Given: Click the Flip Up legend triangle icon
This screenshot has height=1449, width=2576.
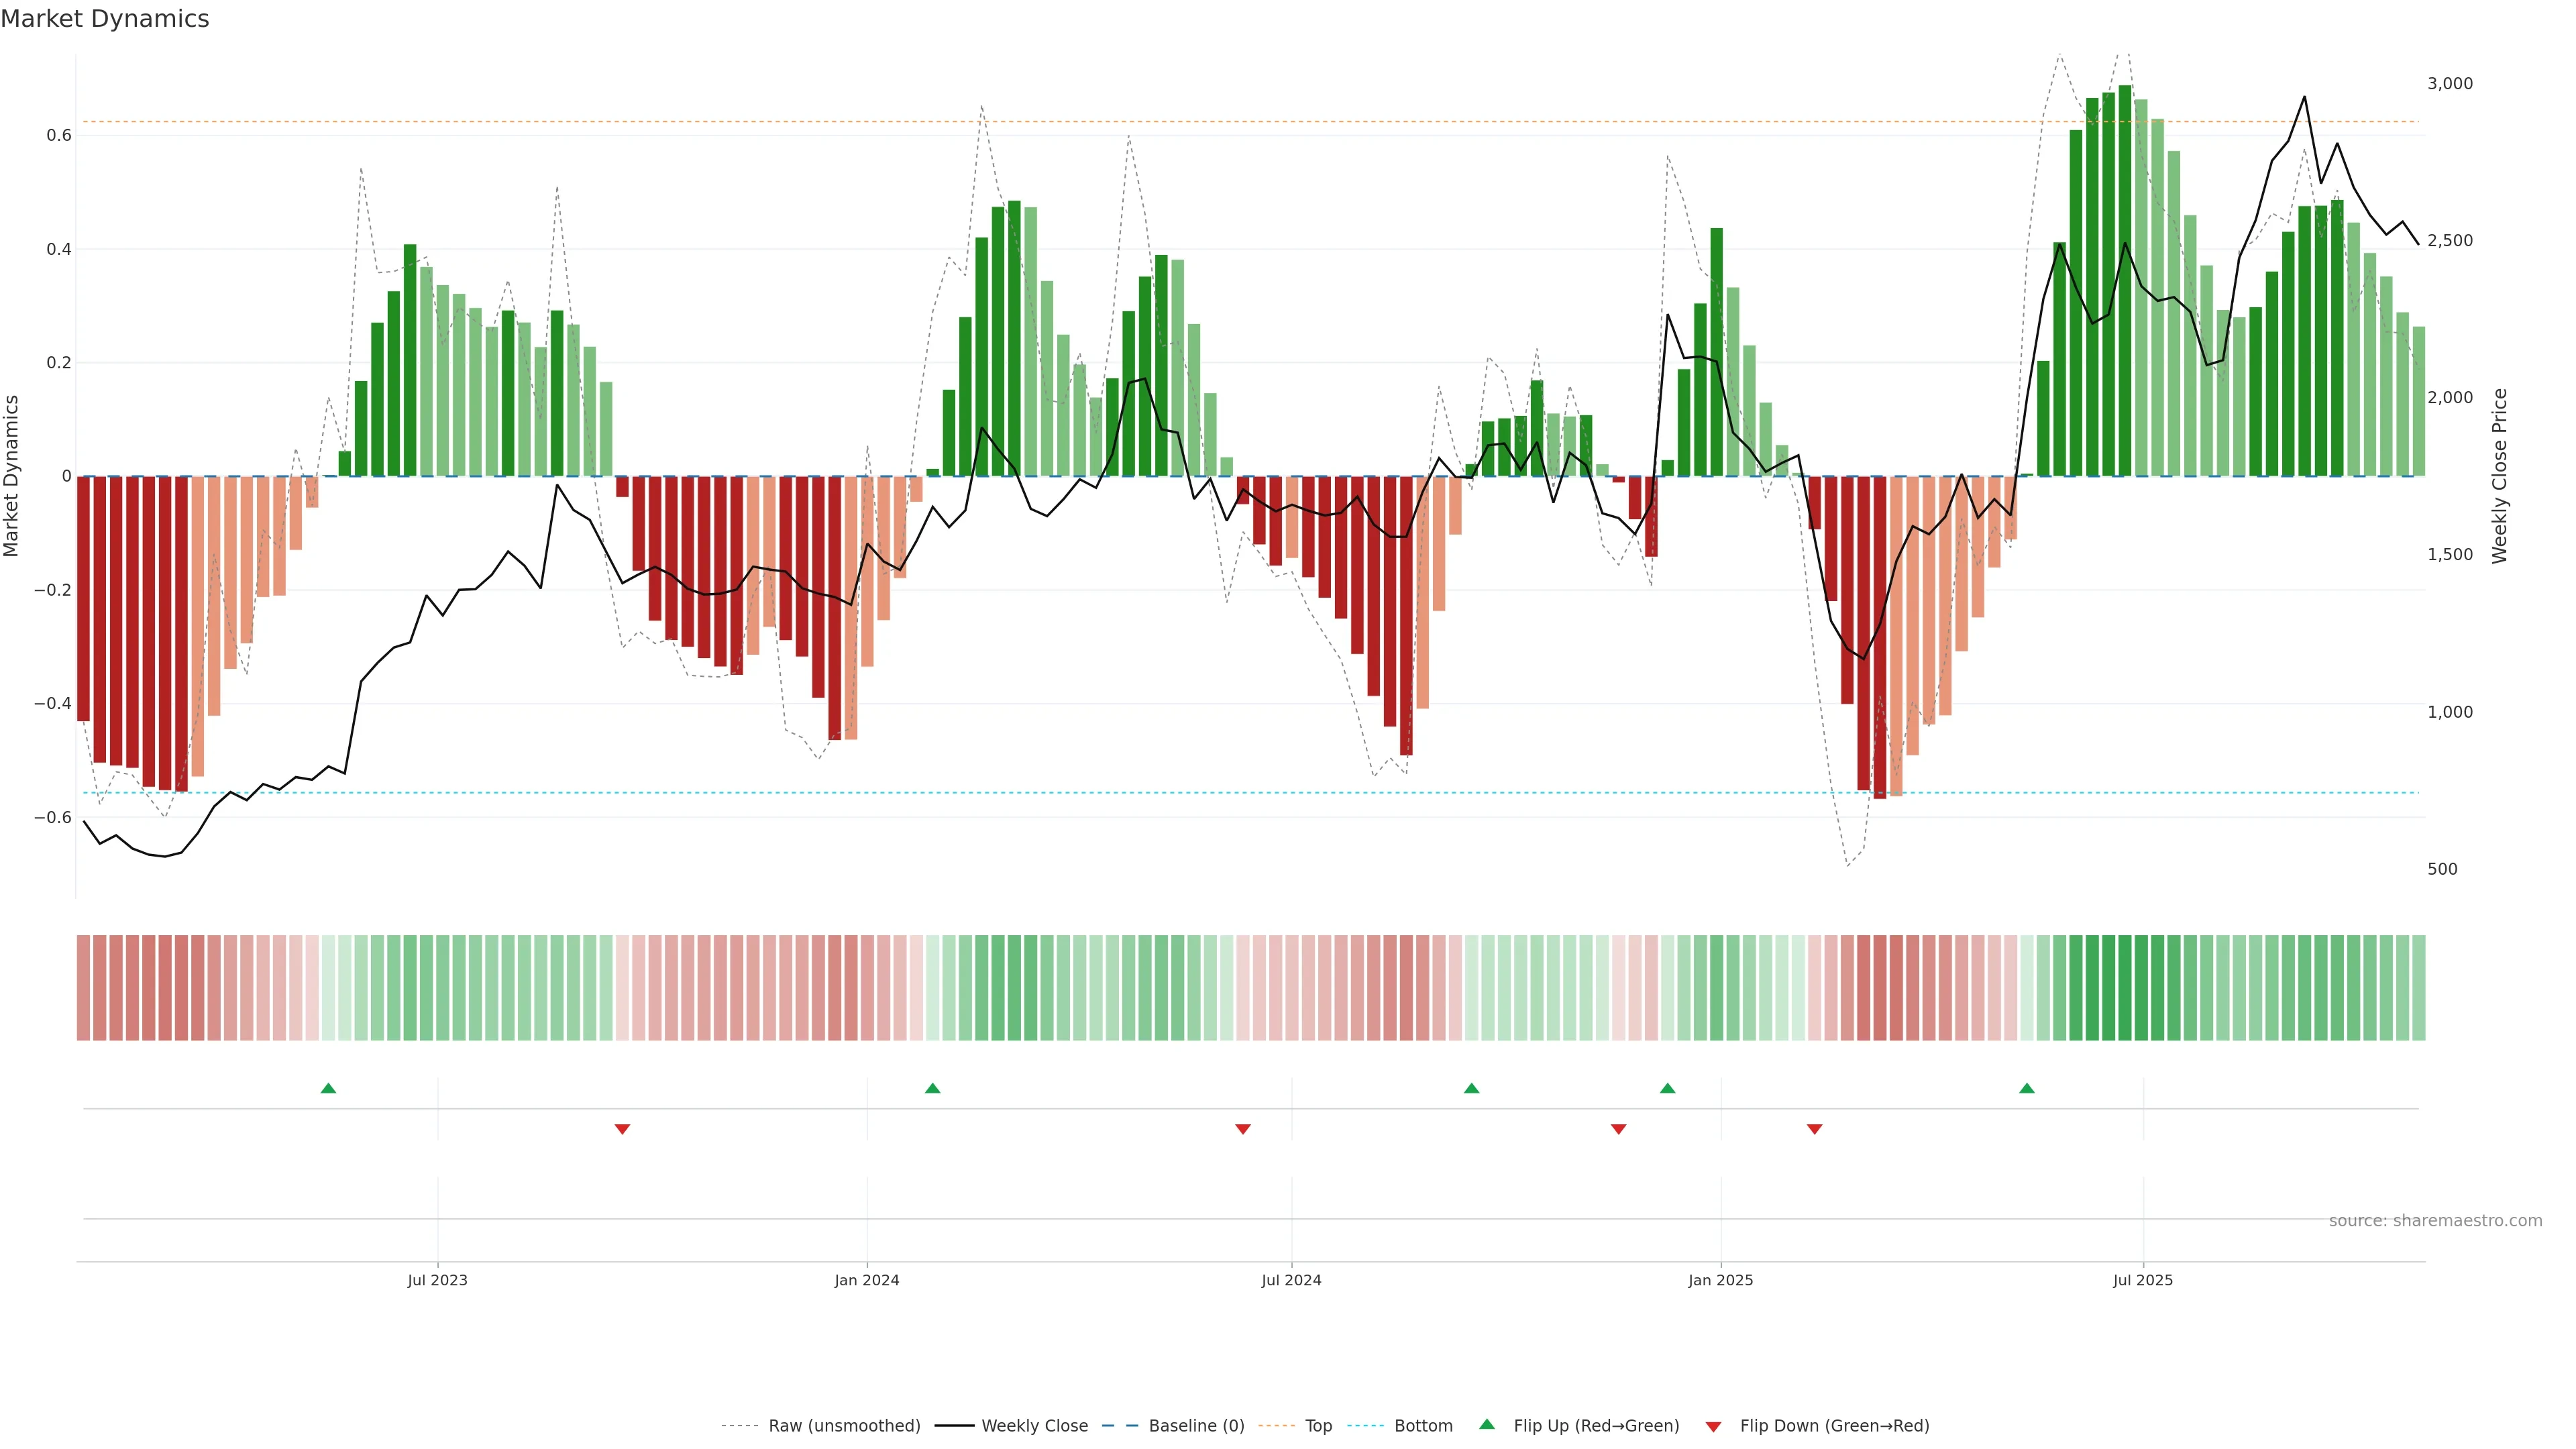Looking at the screenshot, I should tap(1487, 1424).
